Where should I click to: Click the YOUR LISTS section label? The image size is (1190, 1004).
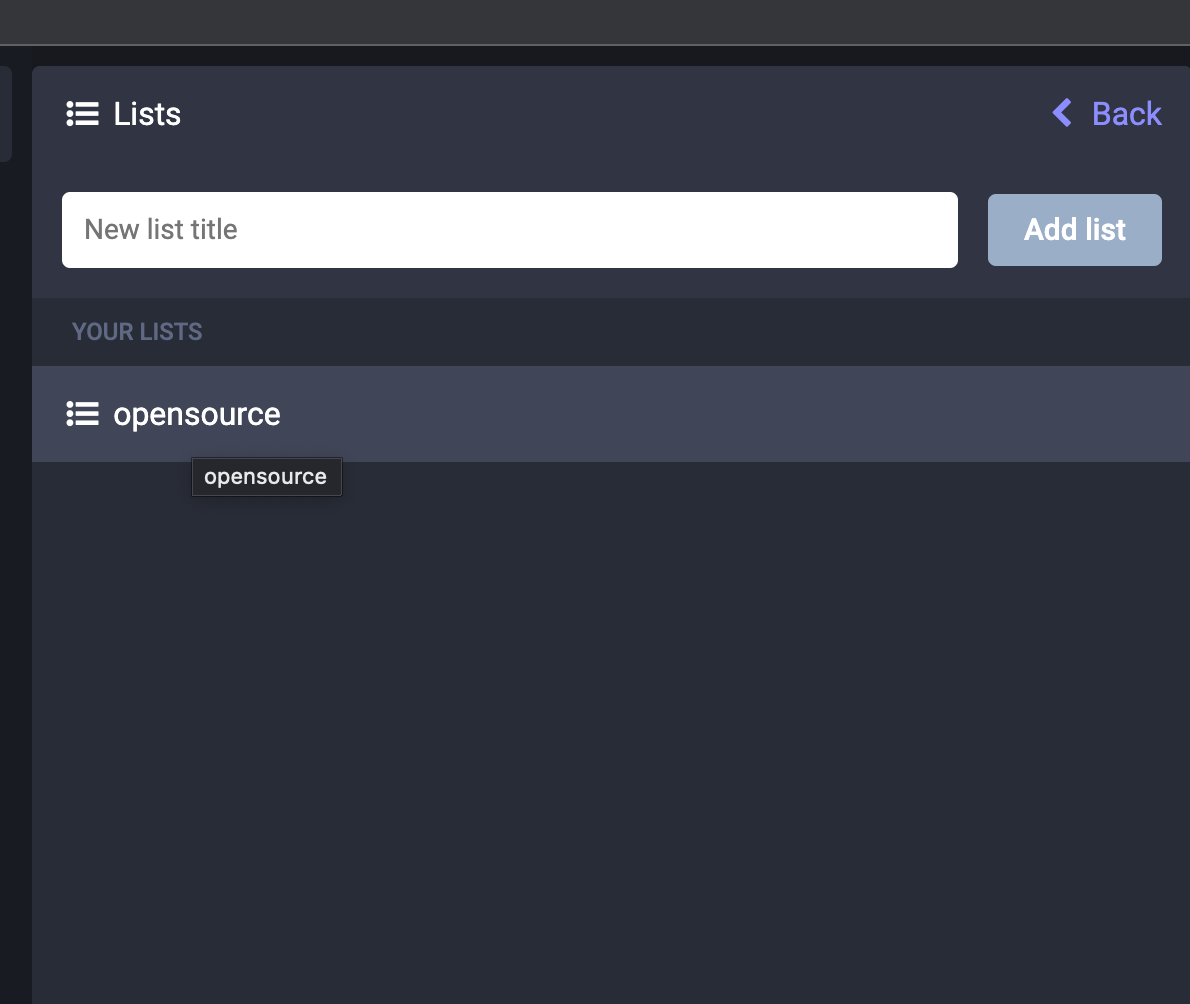click(137, 332)
